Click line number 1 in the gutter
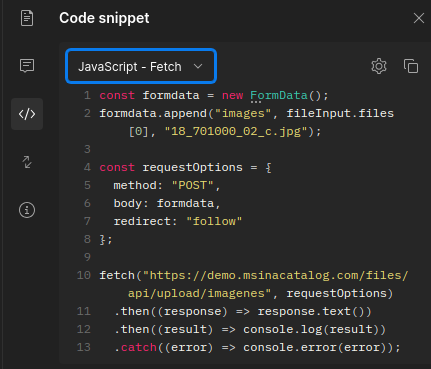 87,95
